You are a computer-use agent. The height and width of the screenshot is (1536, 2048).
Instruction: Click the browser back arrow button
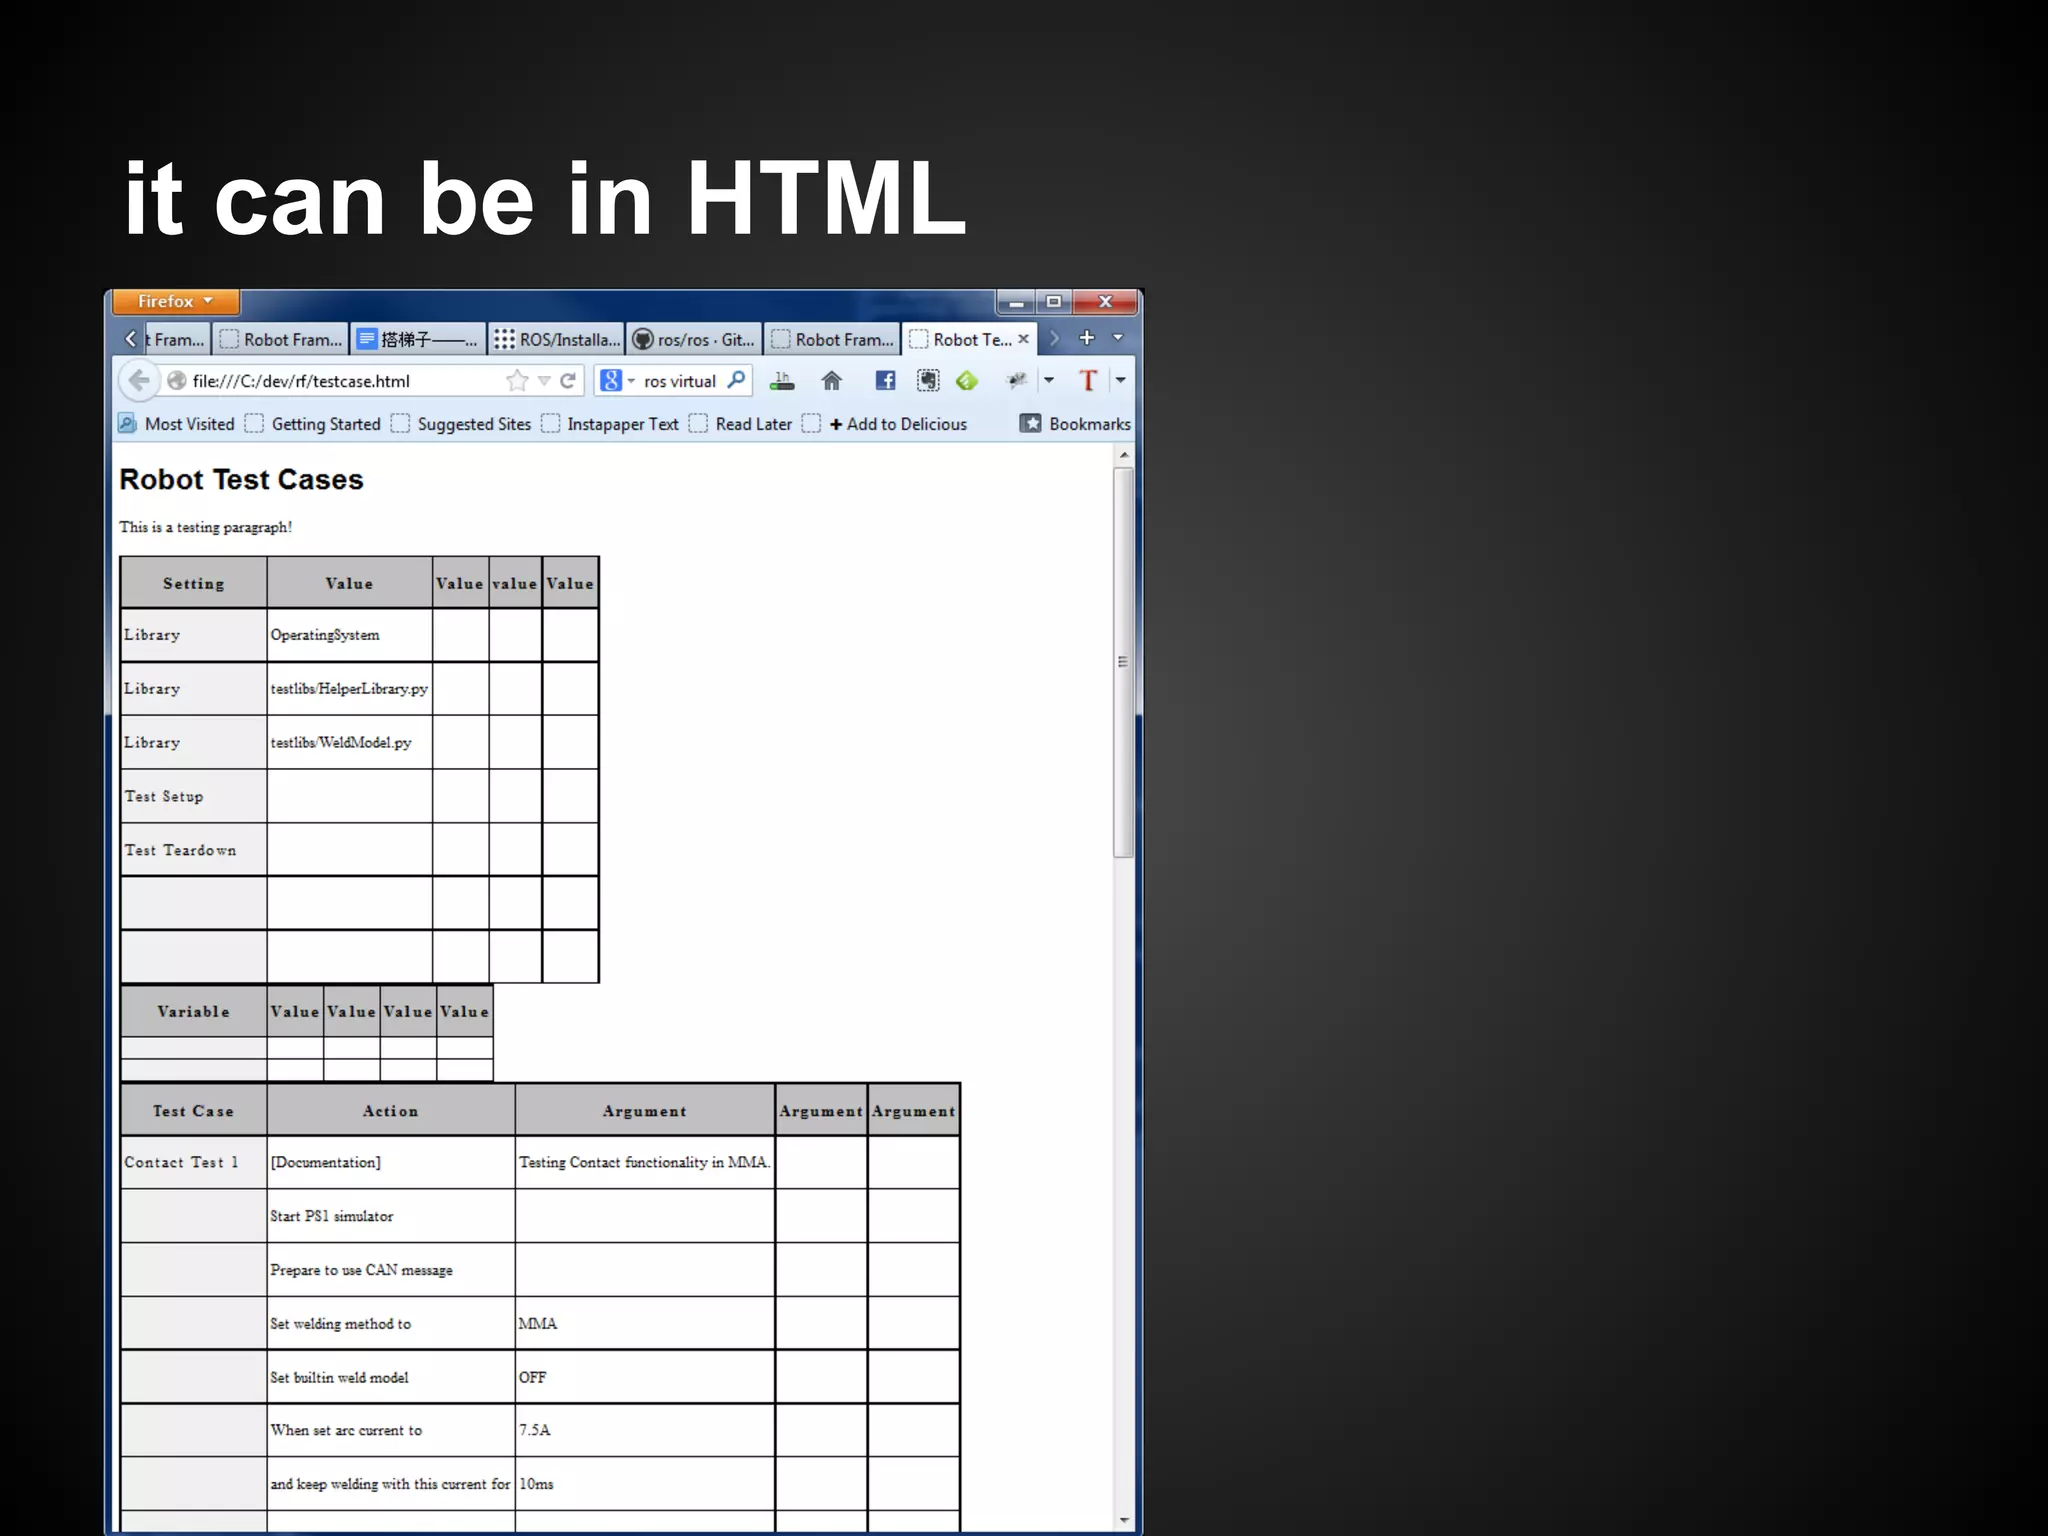139,380
